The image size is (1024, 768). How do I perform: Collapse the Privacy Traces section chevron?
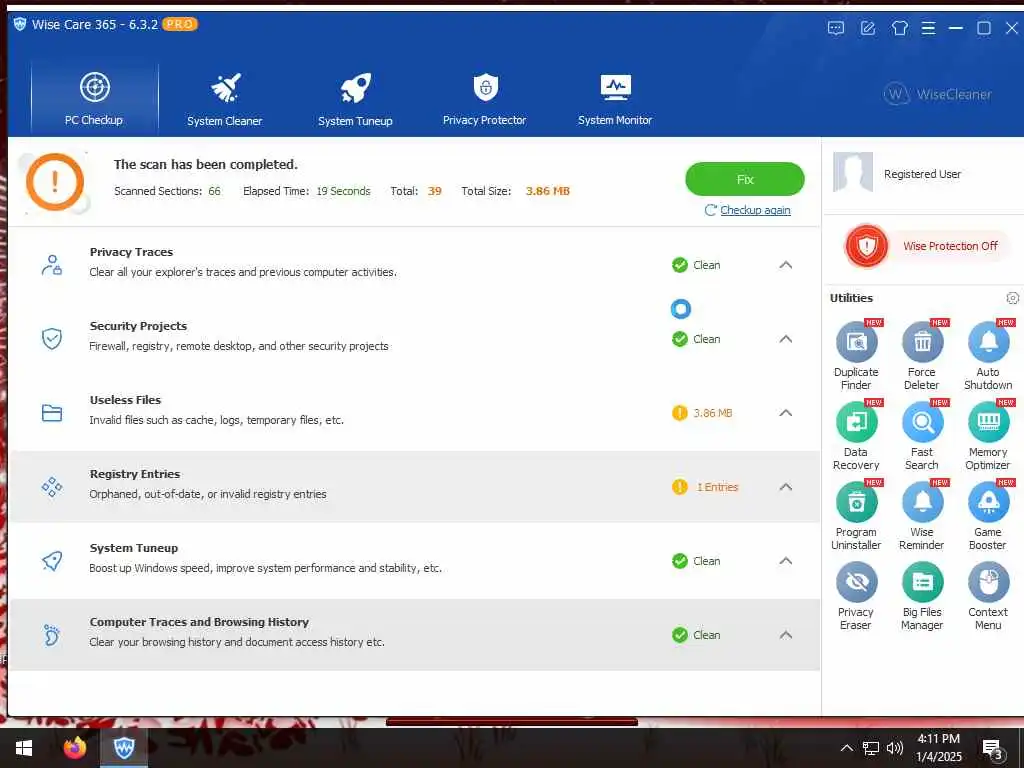[x=786, y=265]
